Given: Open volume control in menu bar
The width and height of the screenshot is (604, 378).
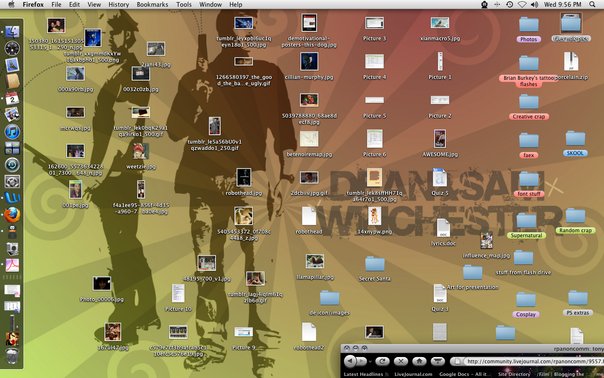Looking at the screenshot, I should 534,5.
